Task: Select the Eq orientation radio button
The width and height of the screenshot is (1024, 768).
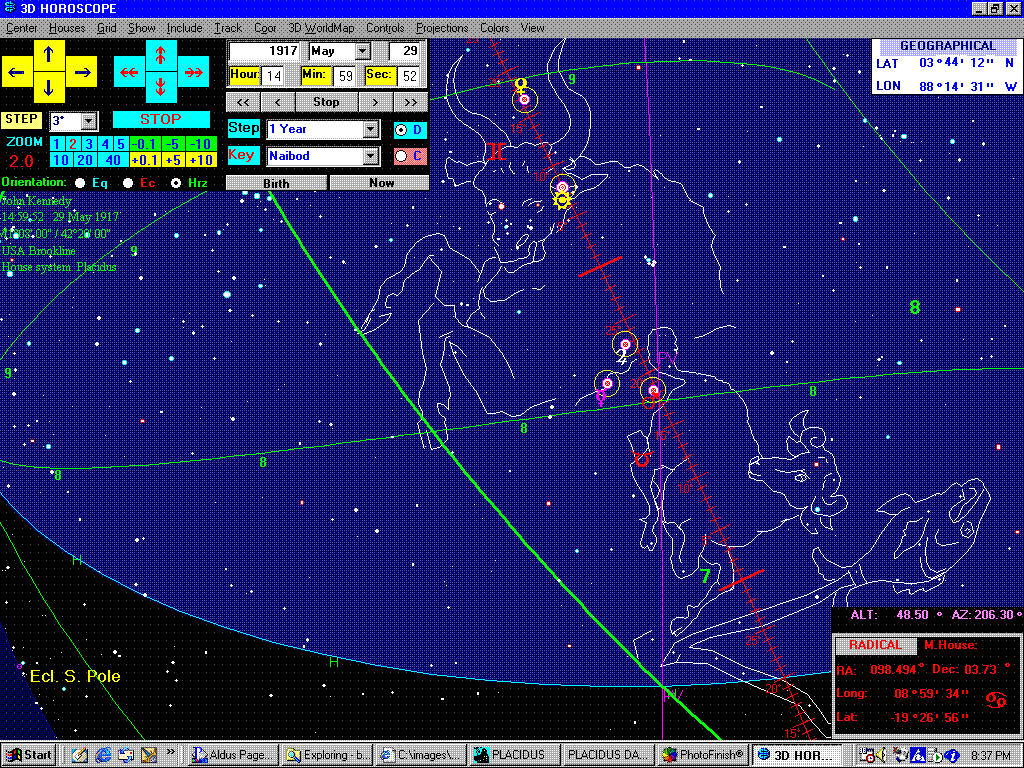Action: tap(80, 183)
